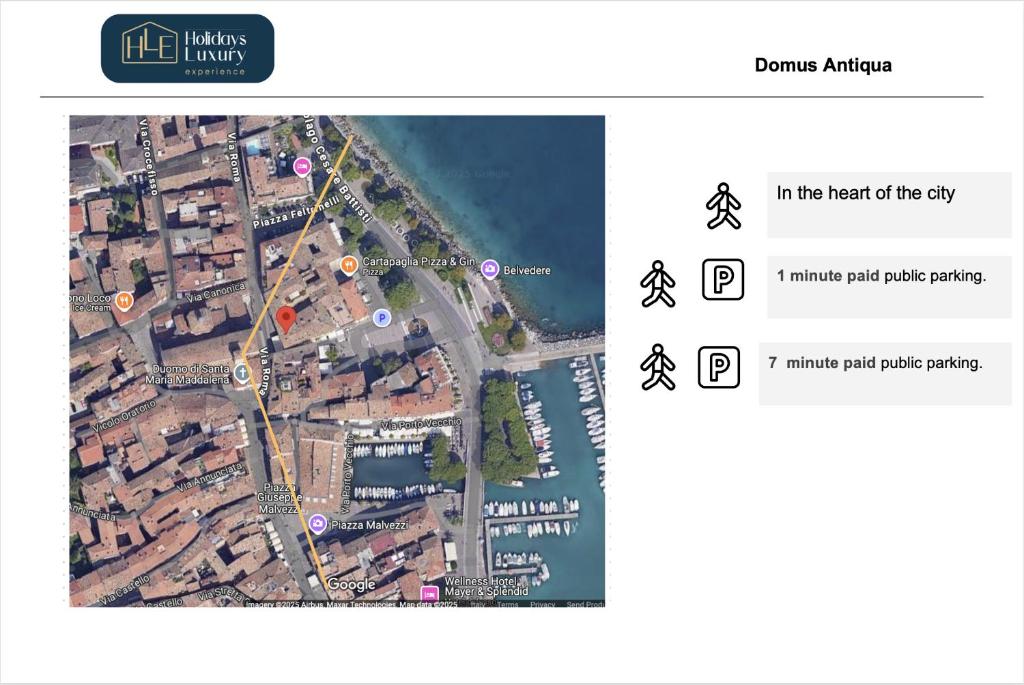Viewport: 1024px width, 685px height.
Task: Click the red location pin on the map
Action: [x=286, y=319]
